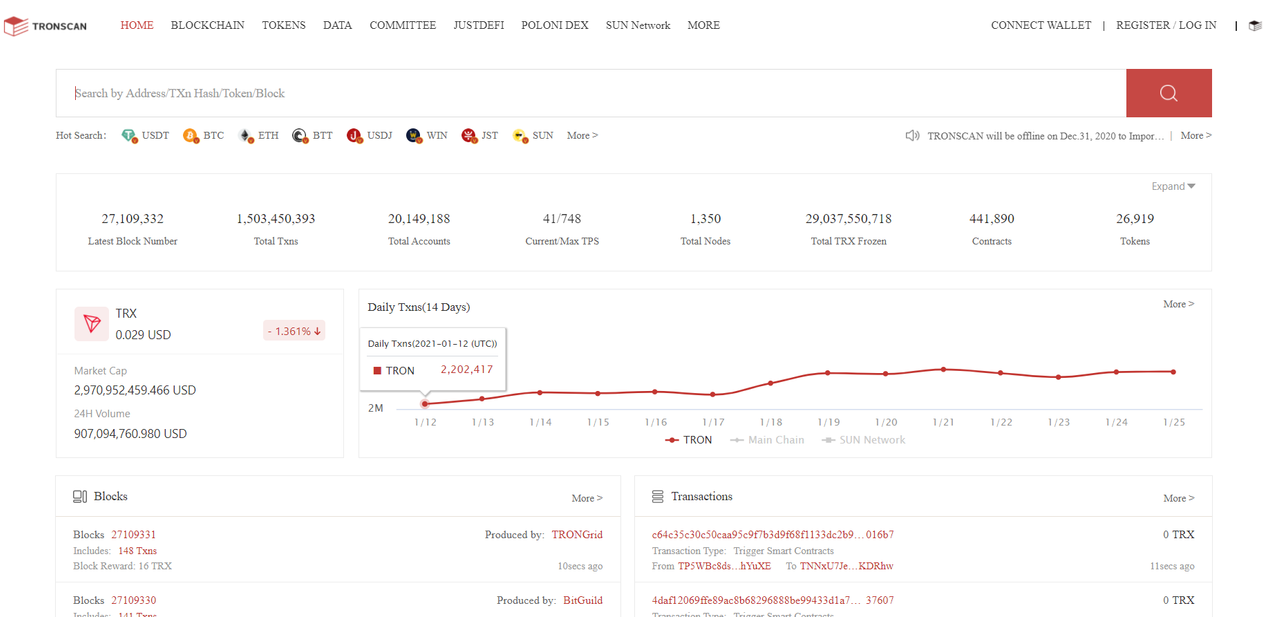The width and height of the screenshot is (1280, 617).
Task: Select the WIN token icon
Action: pyautogui.click(x=414, y=136)
